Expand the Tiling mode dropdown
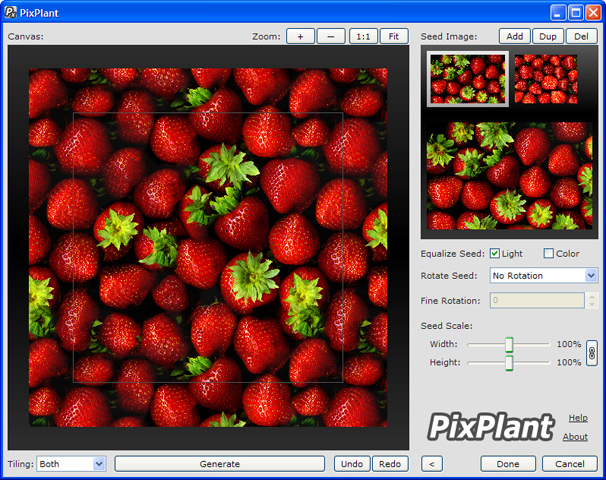606x480 pixels. click(71, 464)
